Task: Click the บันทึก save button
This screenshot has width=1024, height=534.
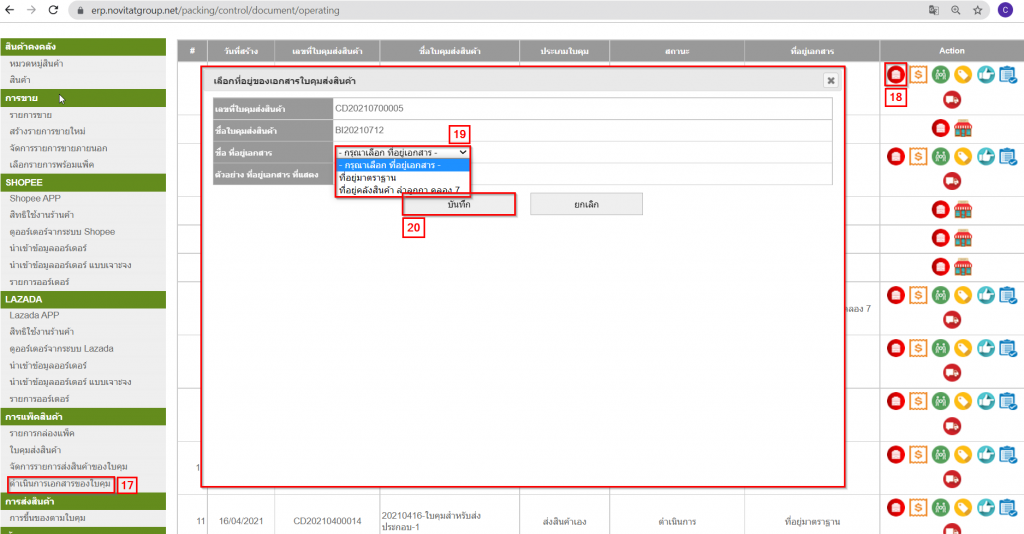Action: pos(459,204)
